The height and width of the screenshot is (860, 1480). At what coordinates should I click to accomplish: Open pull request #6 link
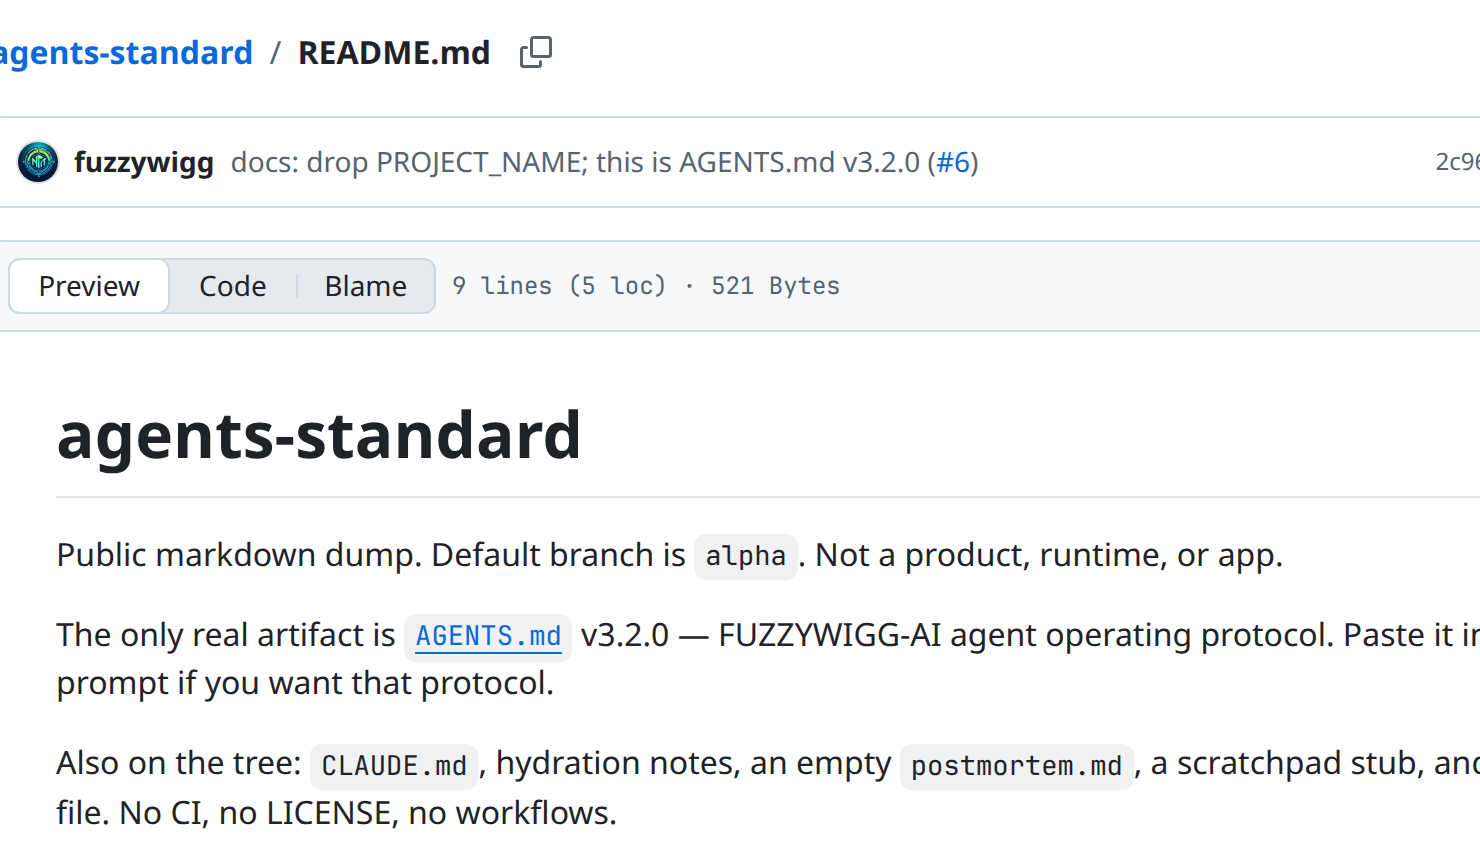(953, 162)
